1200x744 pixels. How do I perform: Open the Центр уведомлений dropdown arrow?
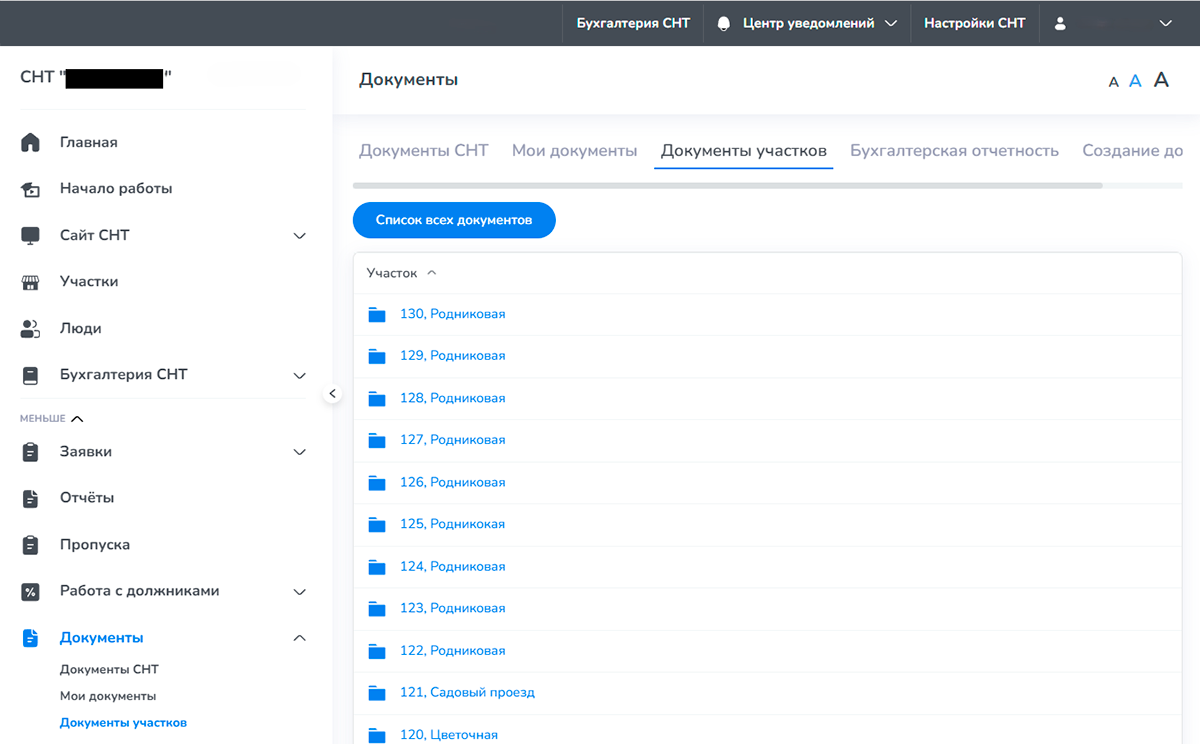point(891,23)
